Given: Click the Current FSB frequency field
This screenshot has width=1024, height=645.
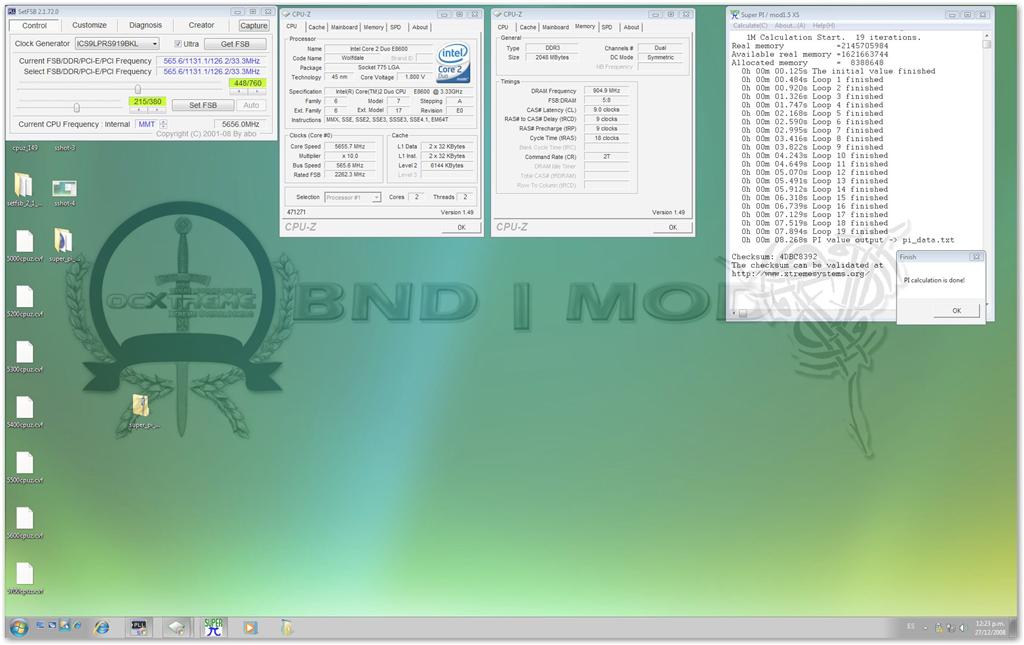Looking at the screenshot, I should pyautogui.click(x=212, y=61).
